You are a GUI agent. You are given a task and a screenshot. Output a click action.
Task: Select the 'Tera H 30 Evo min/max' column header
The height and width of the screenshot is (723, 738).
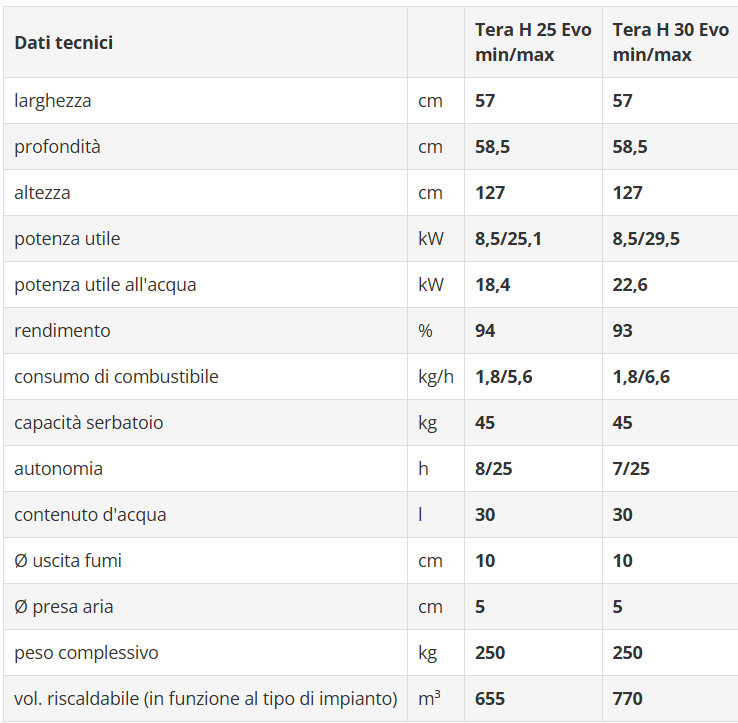(x=670, y=43)
